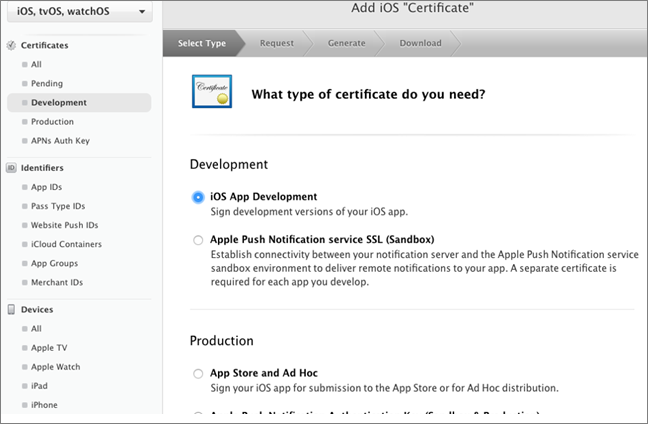Click the Identifiers ID badge icon
This screenshot has height=424, width=648.
point(11,168)
